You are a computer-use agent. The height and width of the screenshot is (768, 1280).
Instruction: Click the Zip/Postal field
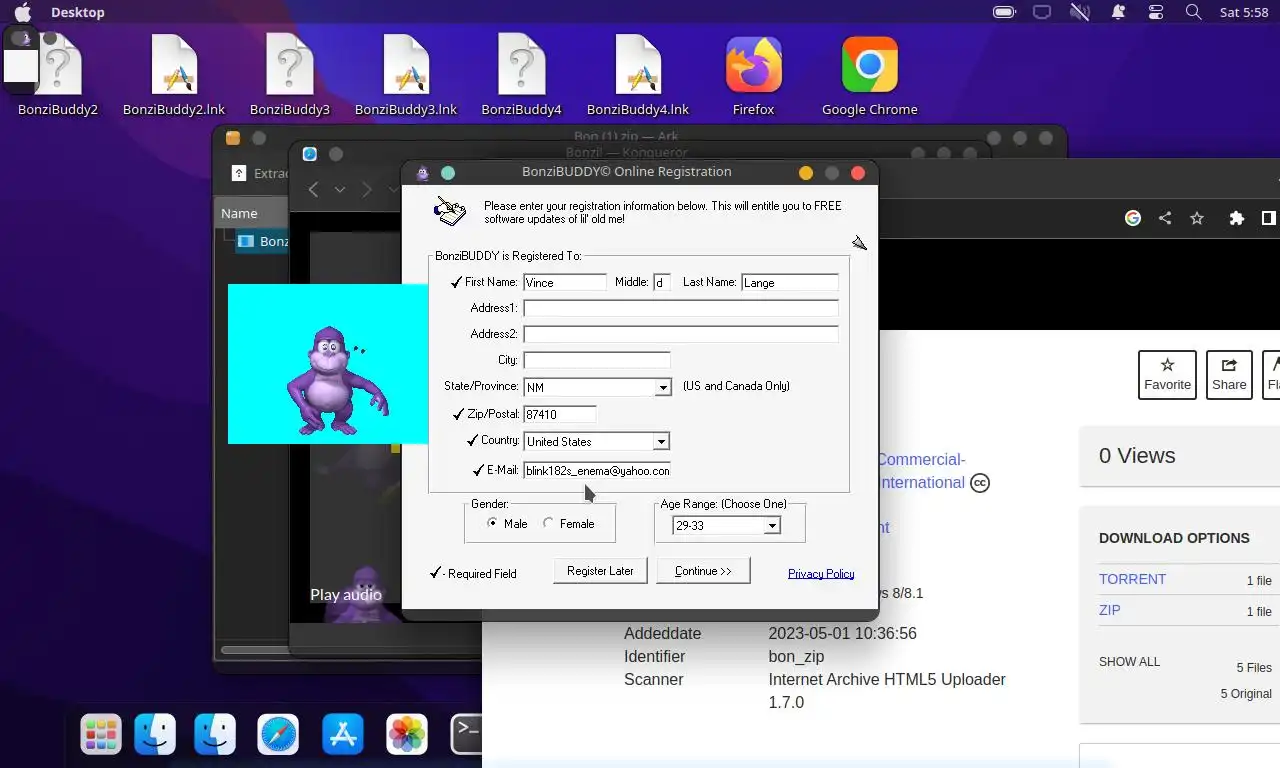coord(560,414)
